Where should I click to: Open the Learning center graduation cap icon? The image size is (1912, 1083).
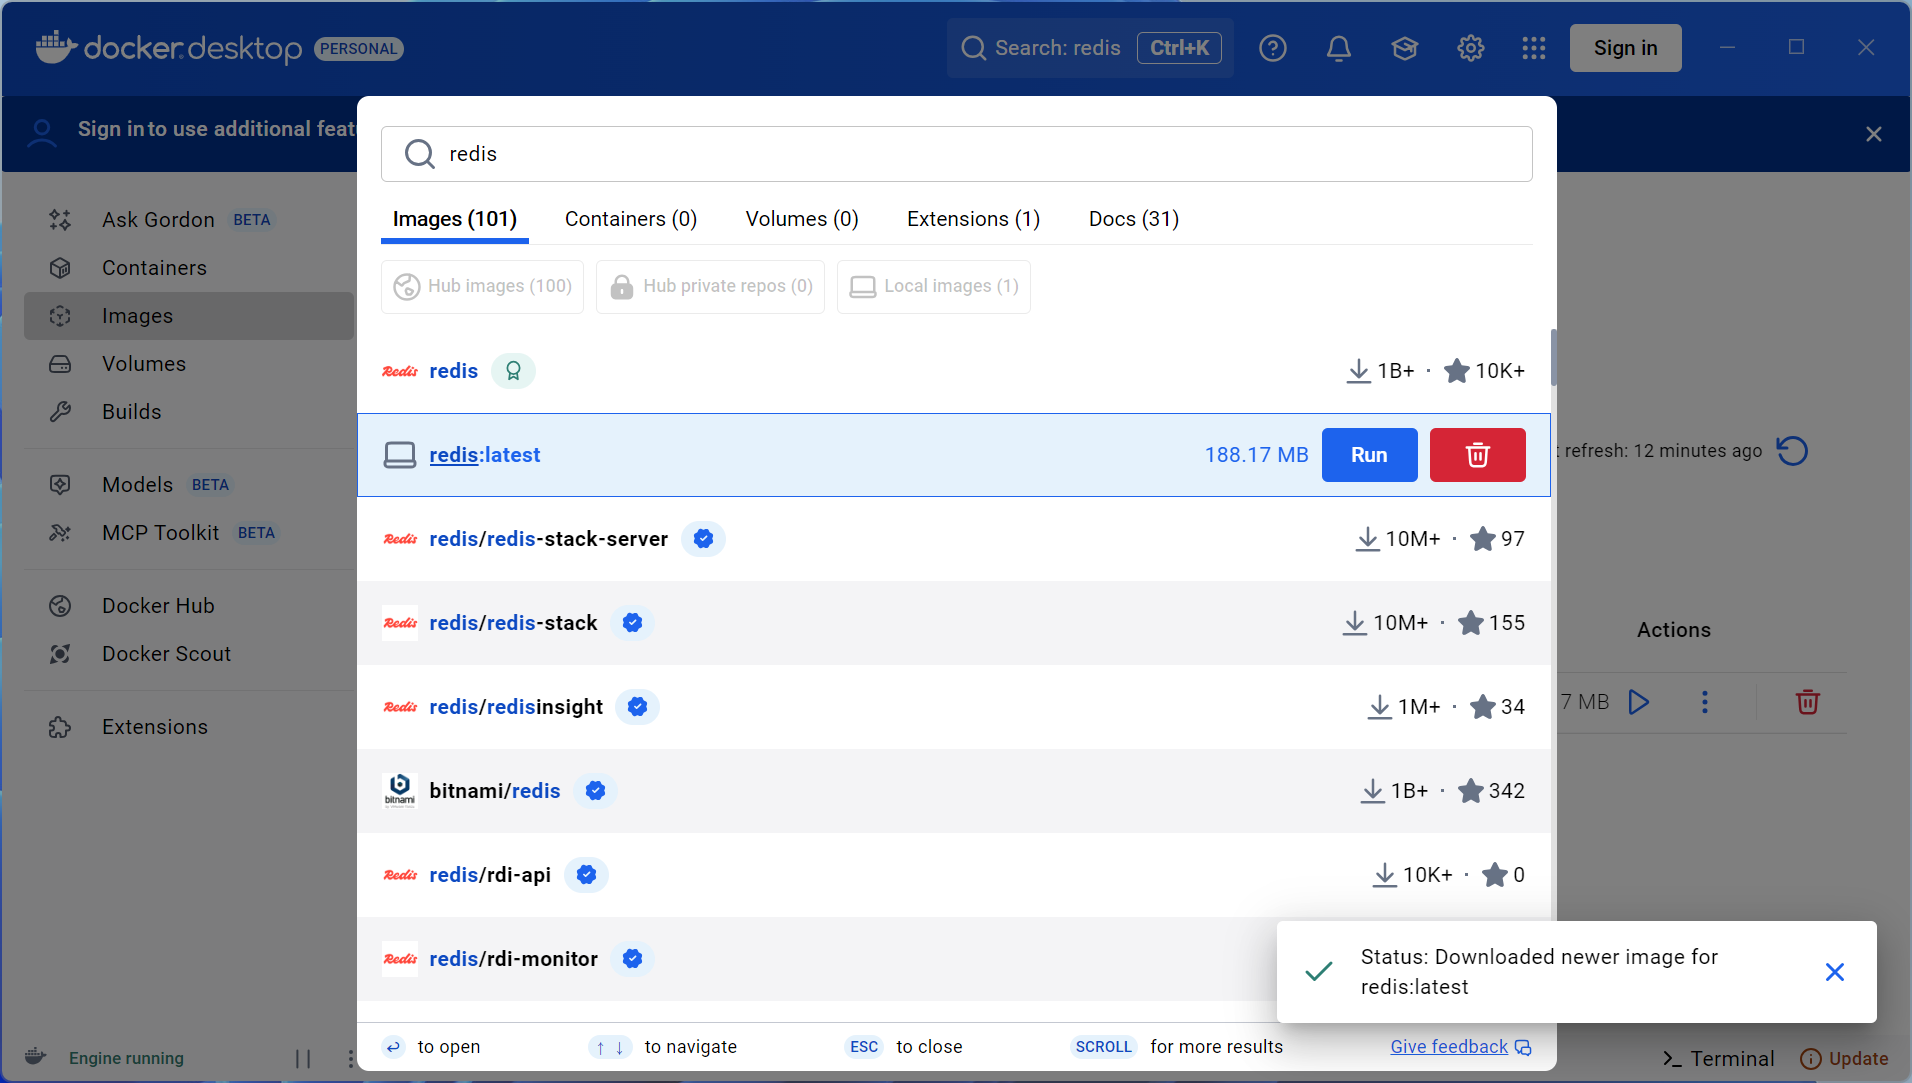pyautogui.click(x=1405, y=48)
